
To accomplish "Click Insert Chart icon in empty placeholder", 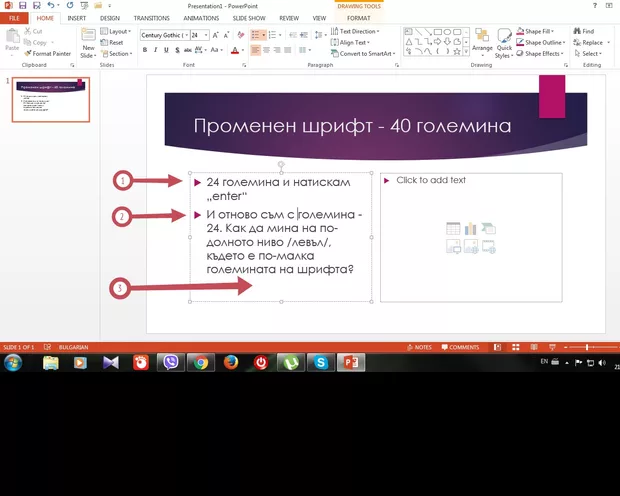I will coord(471,229).
